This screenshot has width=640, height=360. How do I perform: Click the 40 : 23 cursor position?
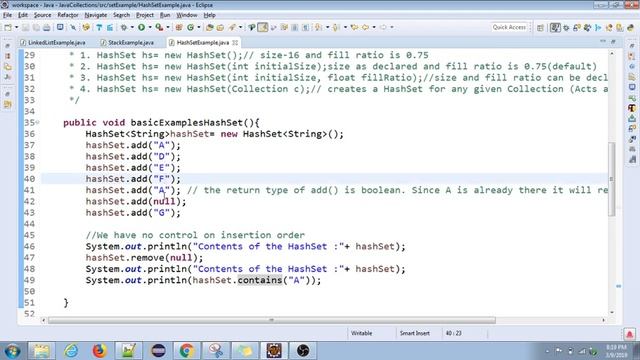(x=453, y=333)
